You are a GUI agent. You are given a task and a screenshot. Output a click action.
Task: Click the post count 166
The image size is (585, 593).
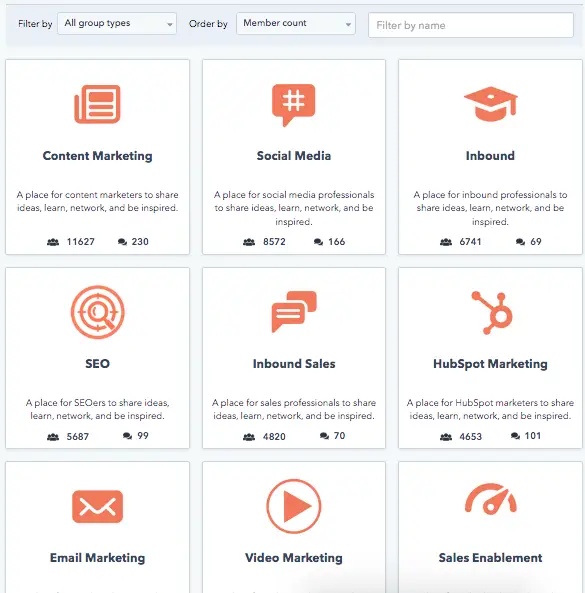(x=337, y=242)
